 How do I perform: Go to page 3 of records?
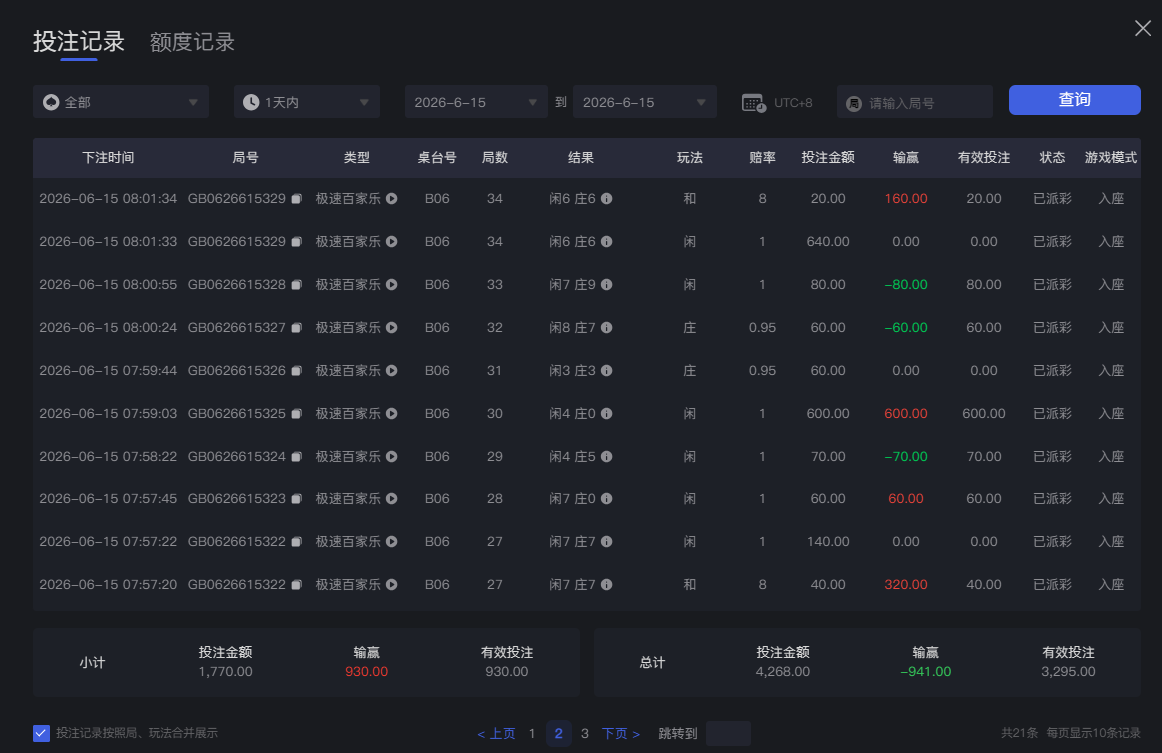pos(585,733)
